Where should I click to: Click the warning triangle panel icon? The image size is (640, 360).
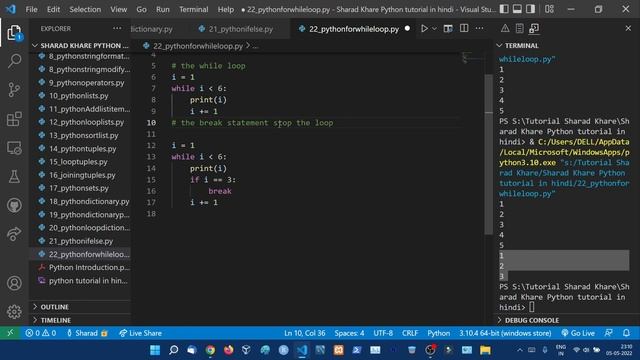505,29
